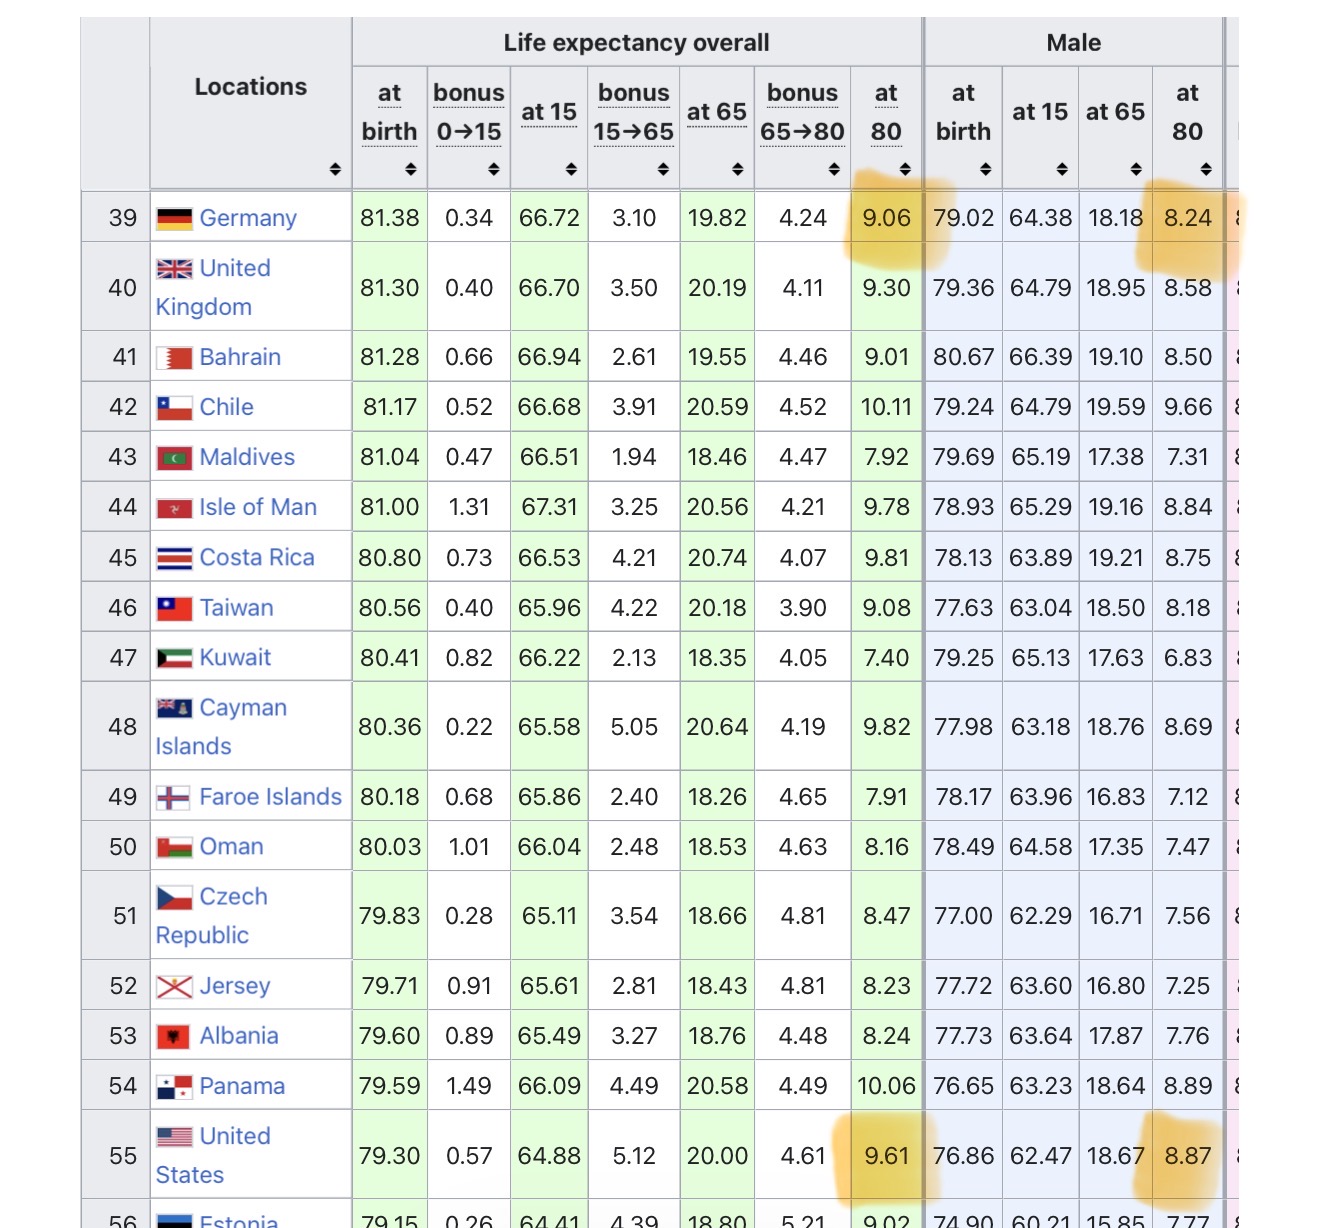This screenshot has width=1320, height=1228.
Task: Open the Panama link
Action: (242, 1086)
